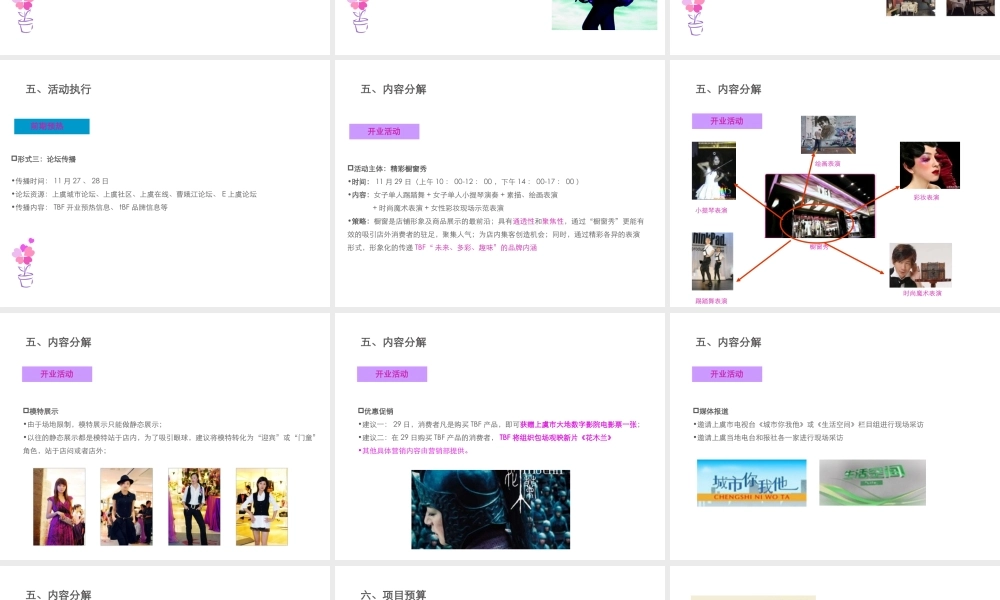Image resolution: width=1000 pixels, height=600 pixels.
Task: Click 开业活动 label on 模特展示 slide
Action: pyautogui.click(x=57, y=374)
